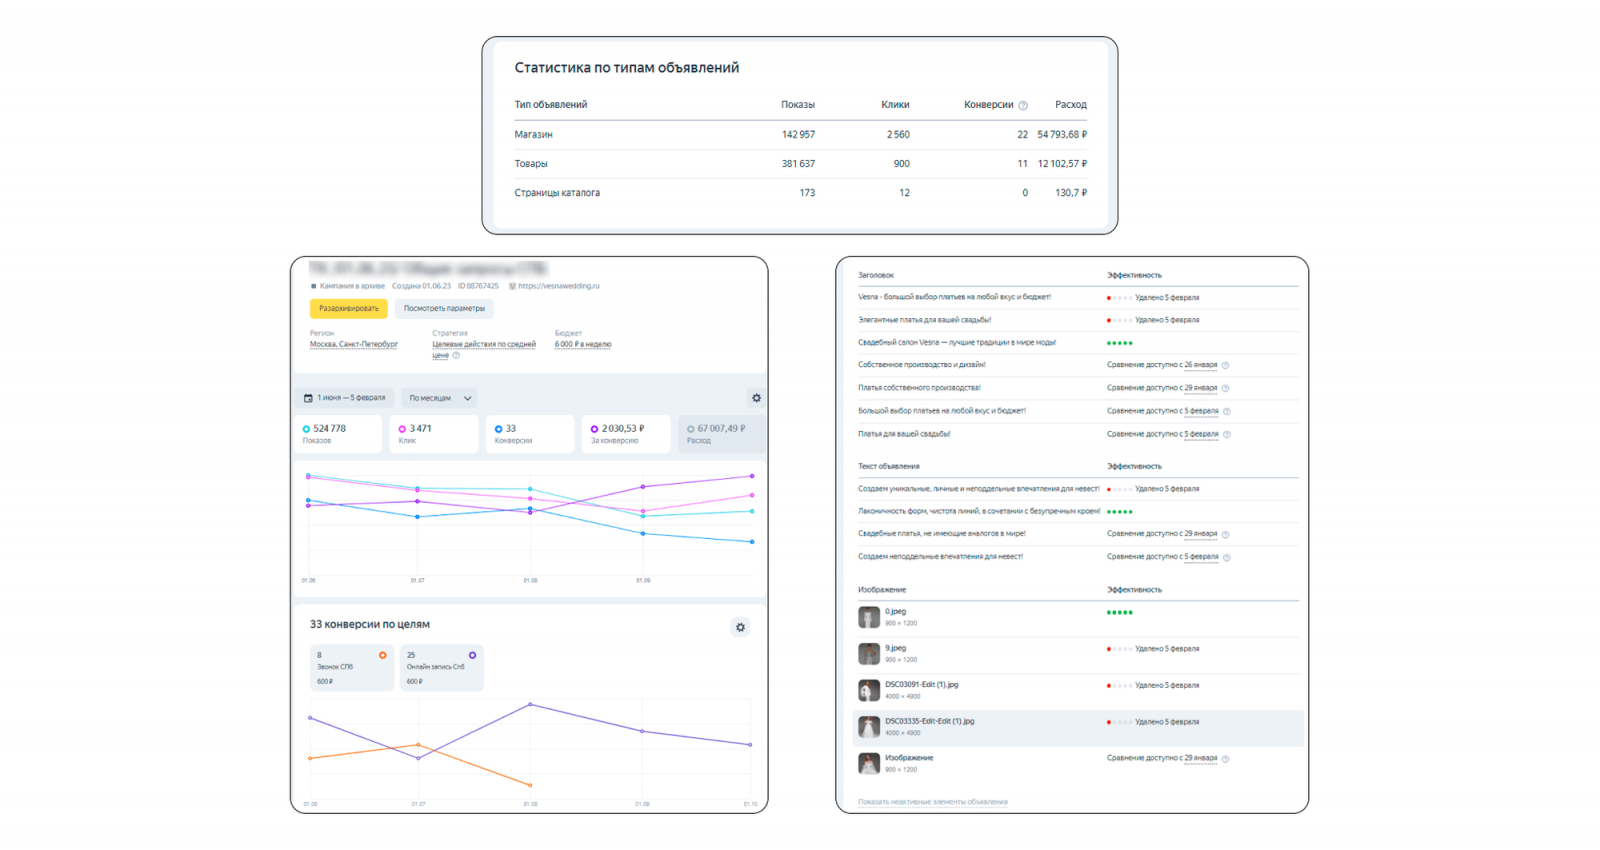Click help icon next to 26 января comparison
1600x850 pixels.
click(x=1225, y=365)
